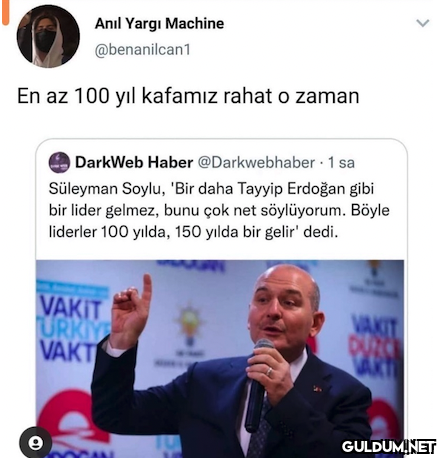Screen dimensions: 440x458
Task: Tap the tagged people icon on photo
Action: click(x=36, y=442)
